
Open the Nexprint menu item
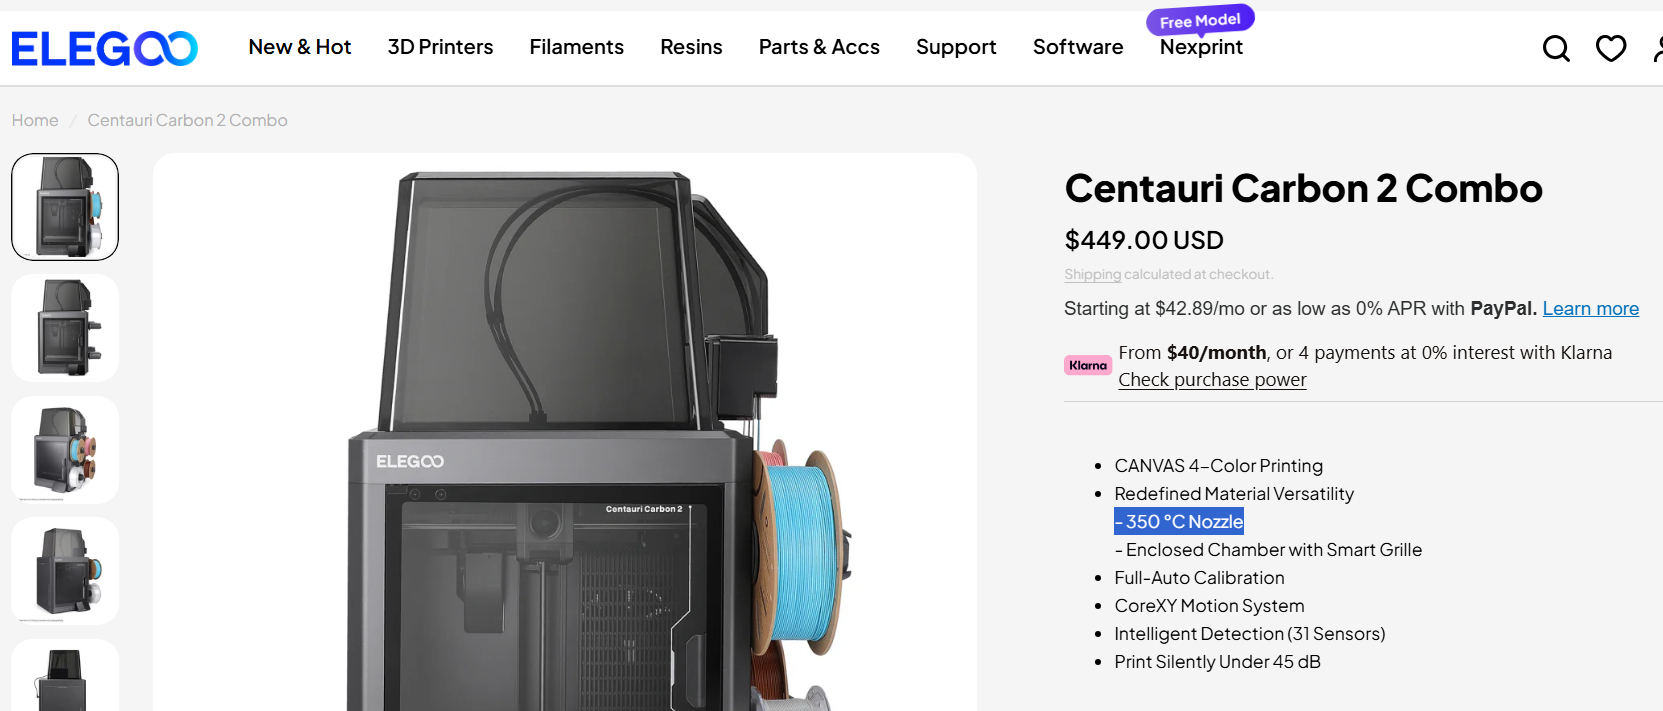pyautogui.click(x=1201, y=48)
